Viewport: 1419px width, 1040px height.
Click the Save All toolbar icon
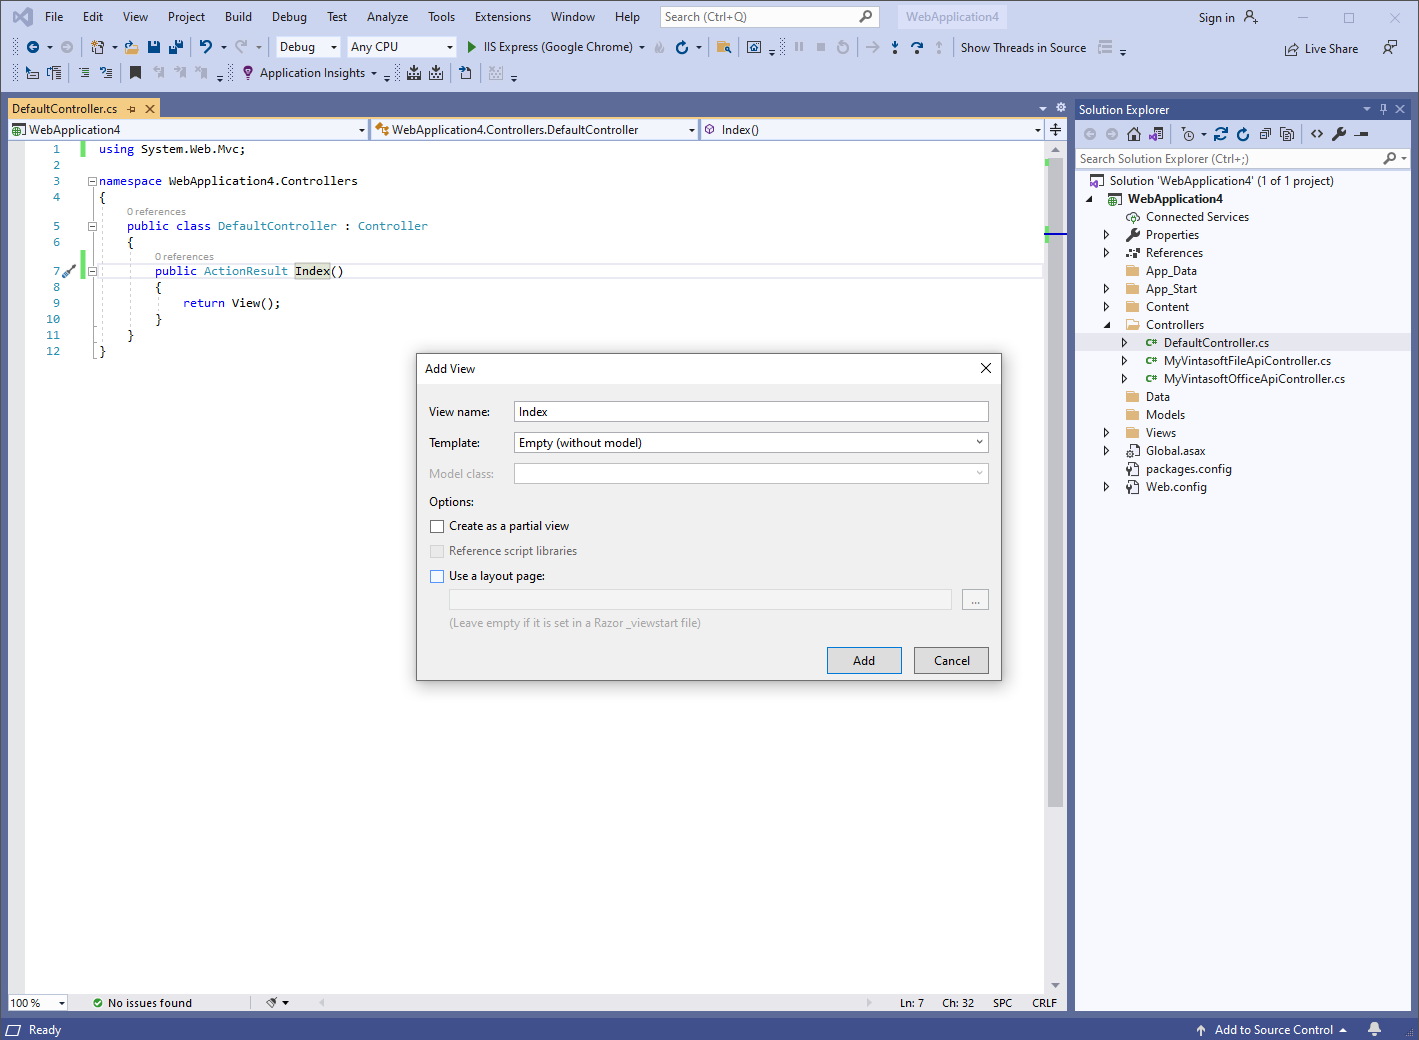tap(176, 47)
